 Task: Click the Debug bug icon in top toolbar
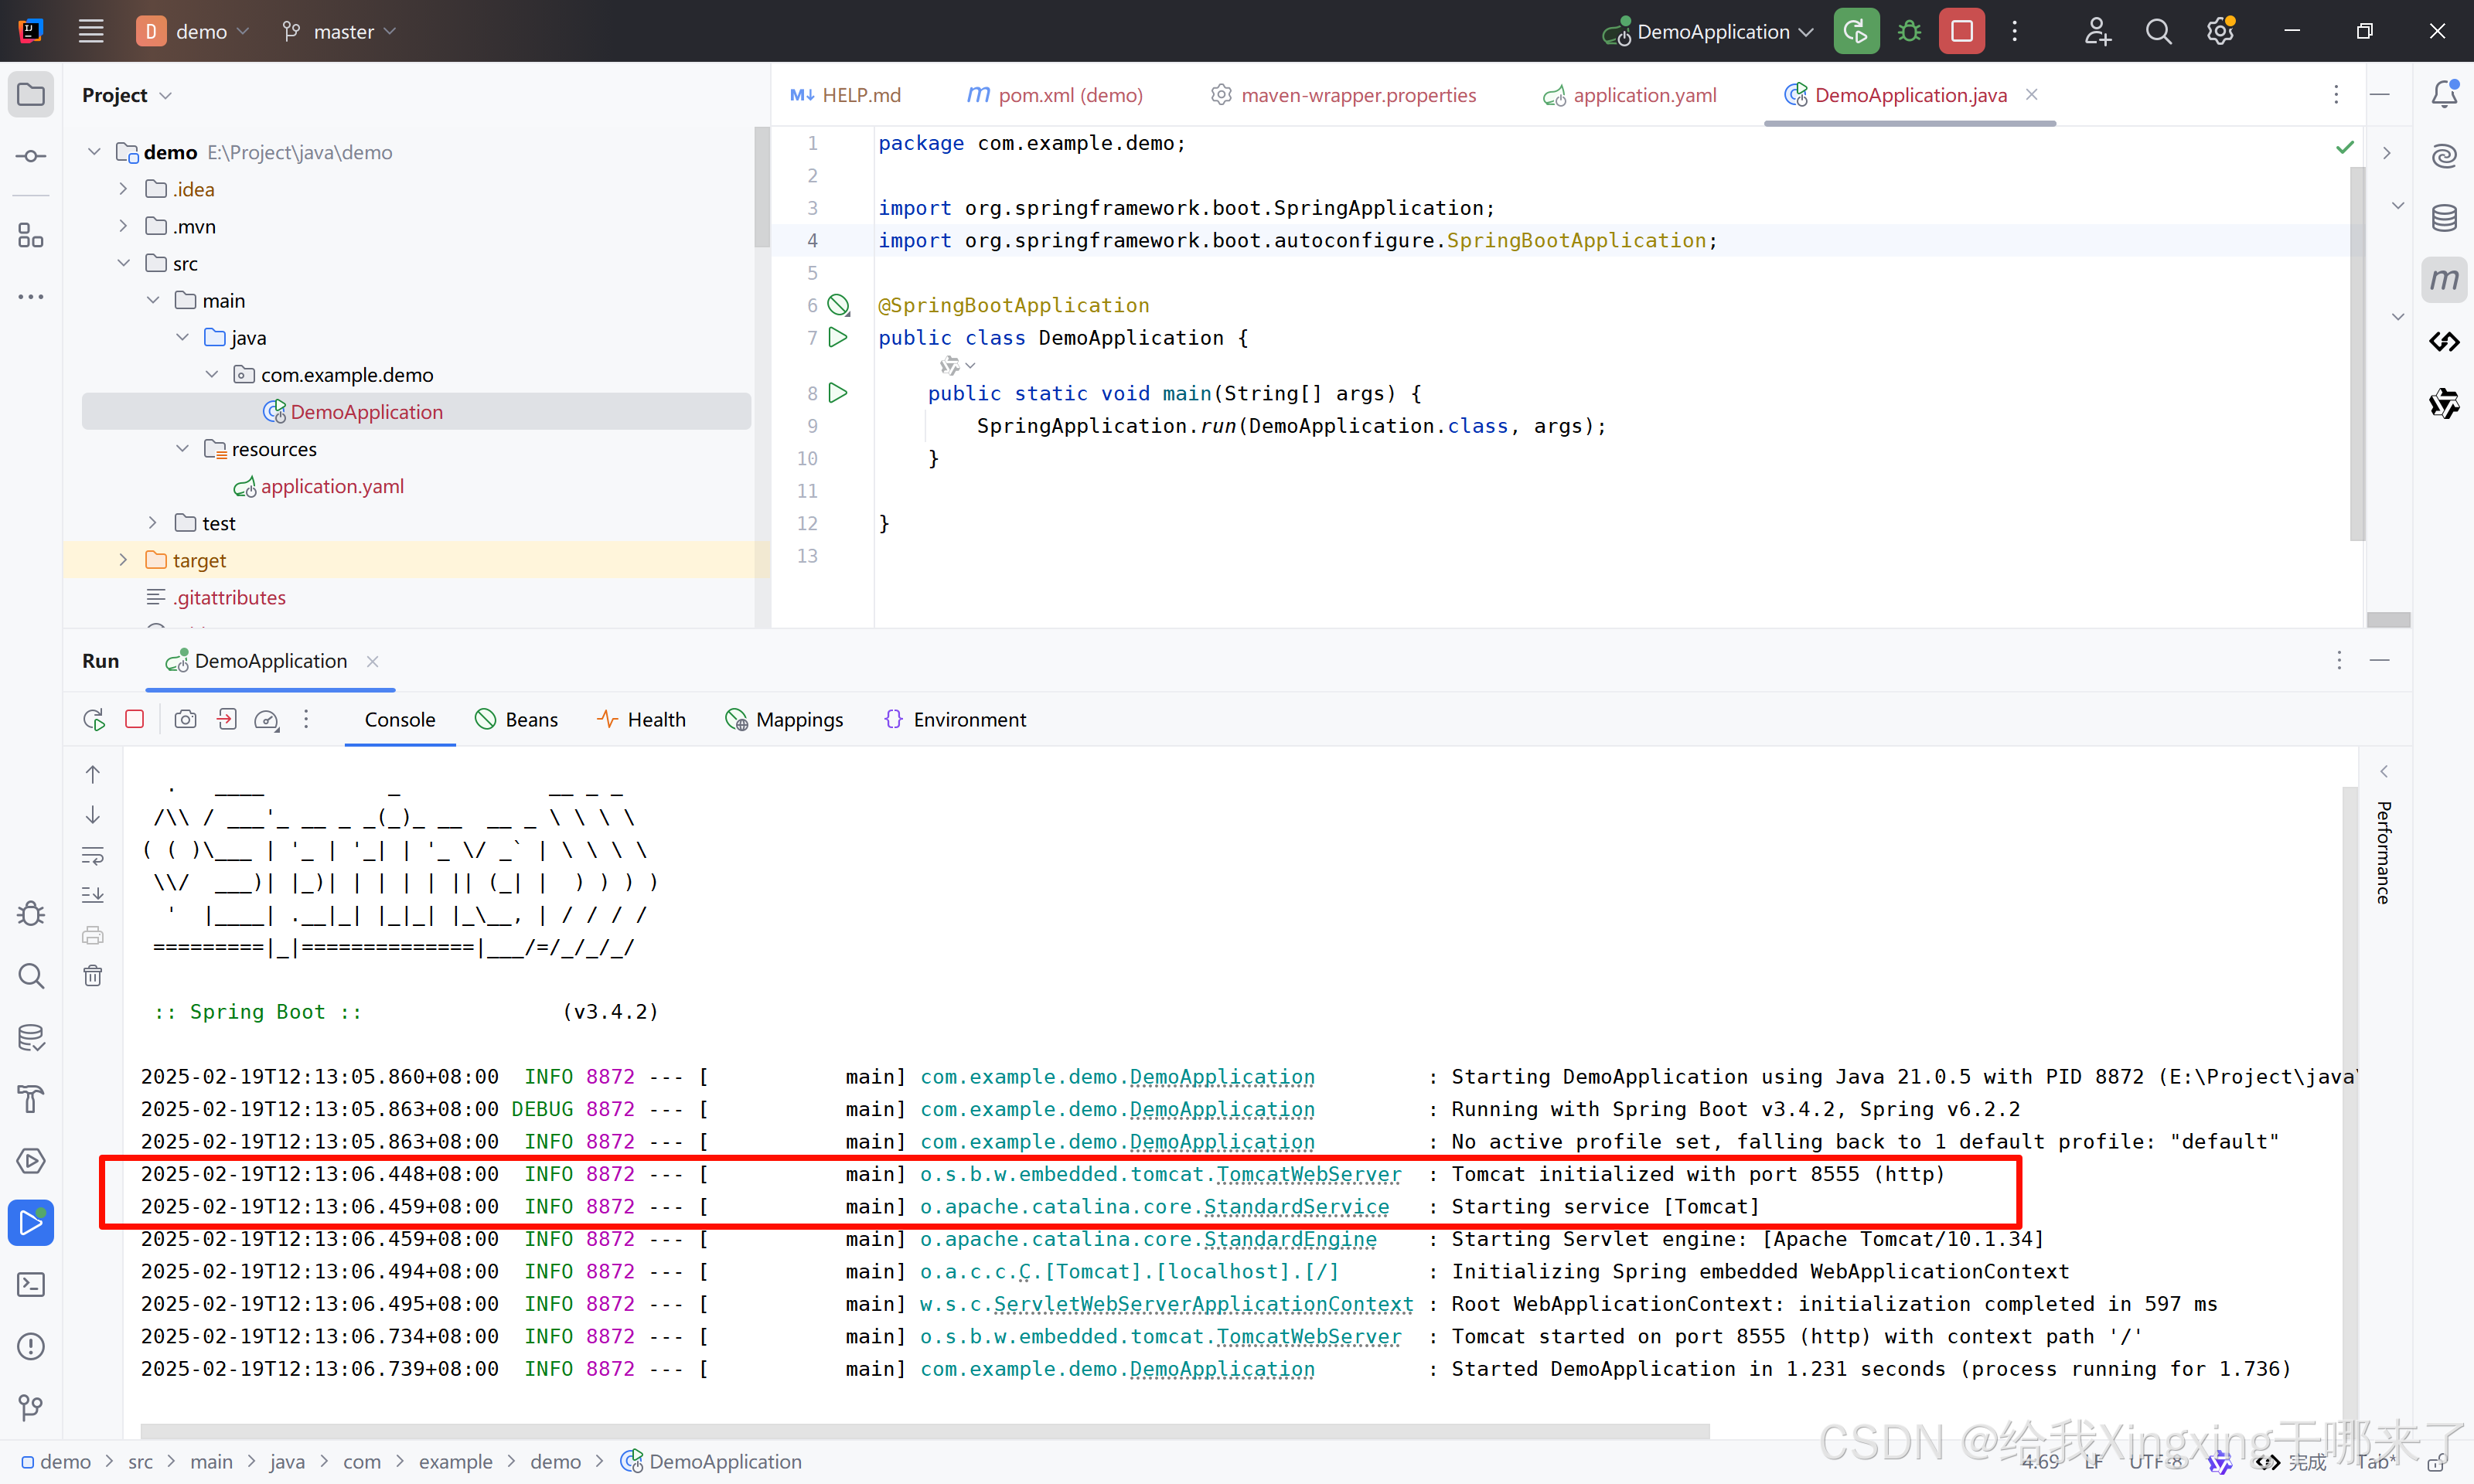point(1909,31)
